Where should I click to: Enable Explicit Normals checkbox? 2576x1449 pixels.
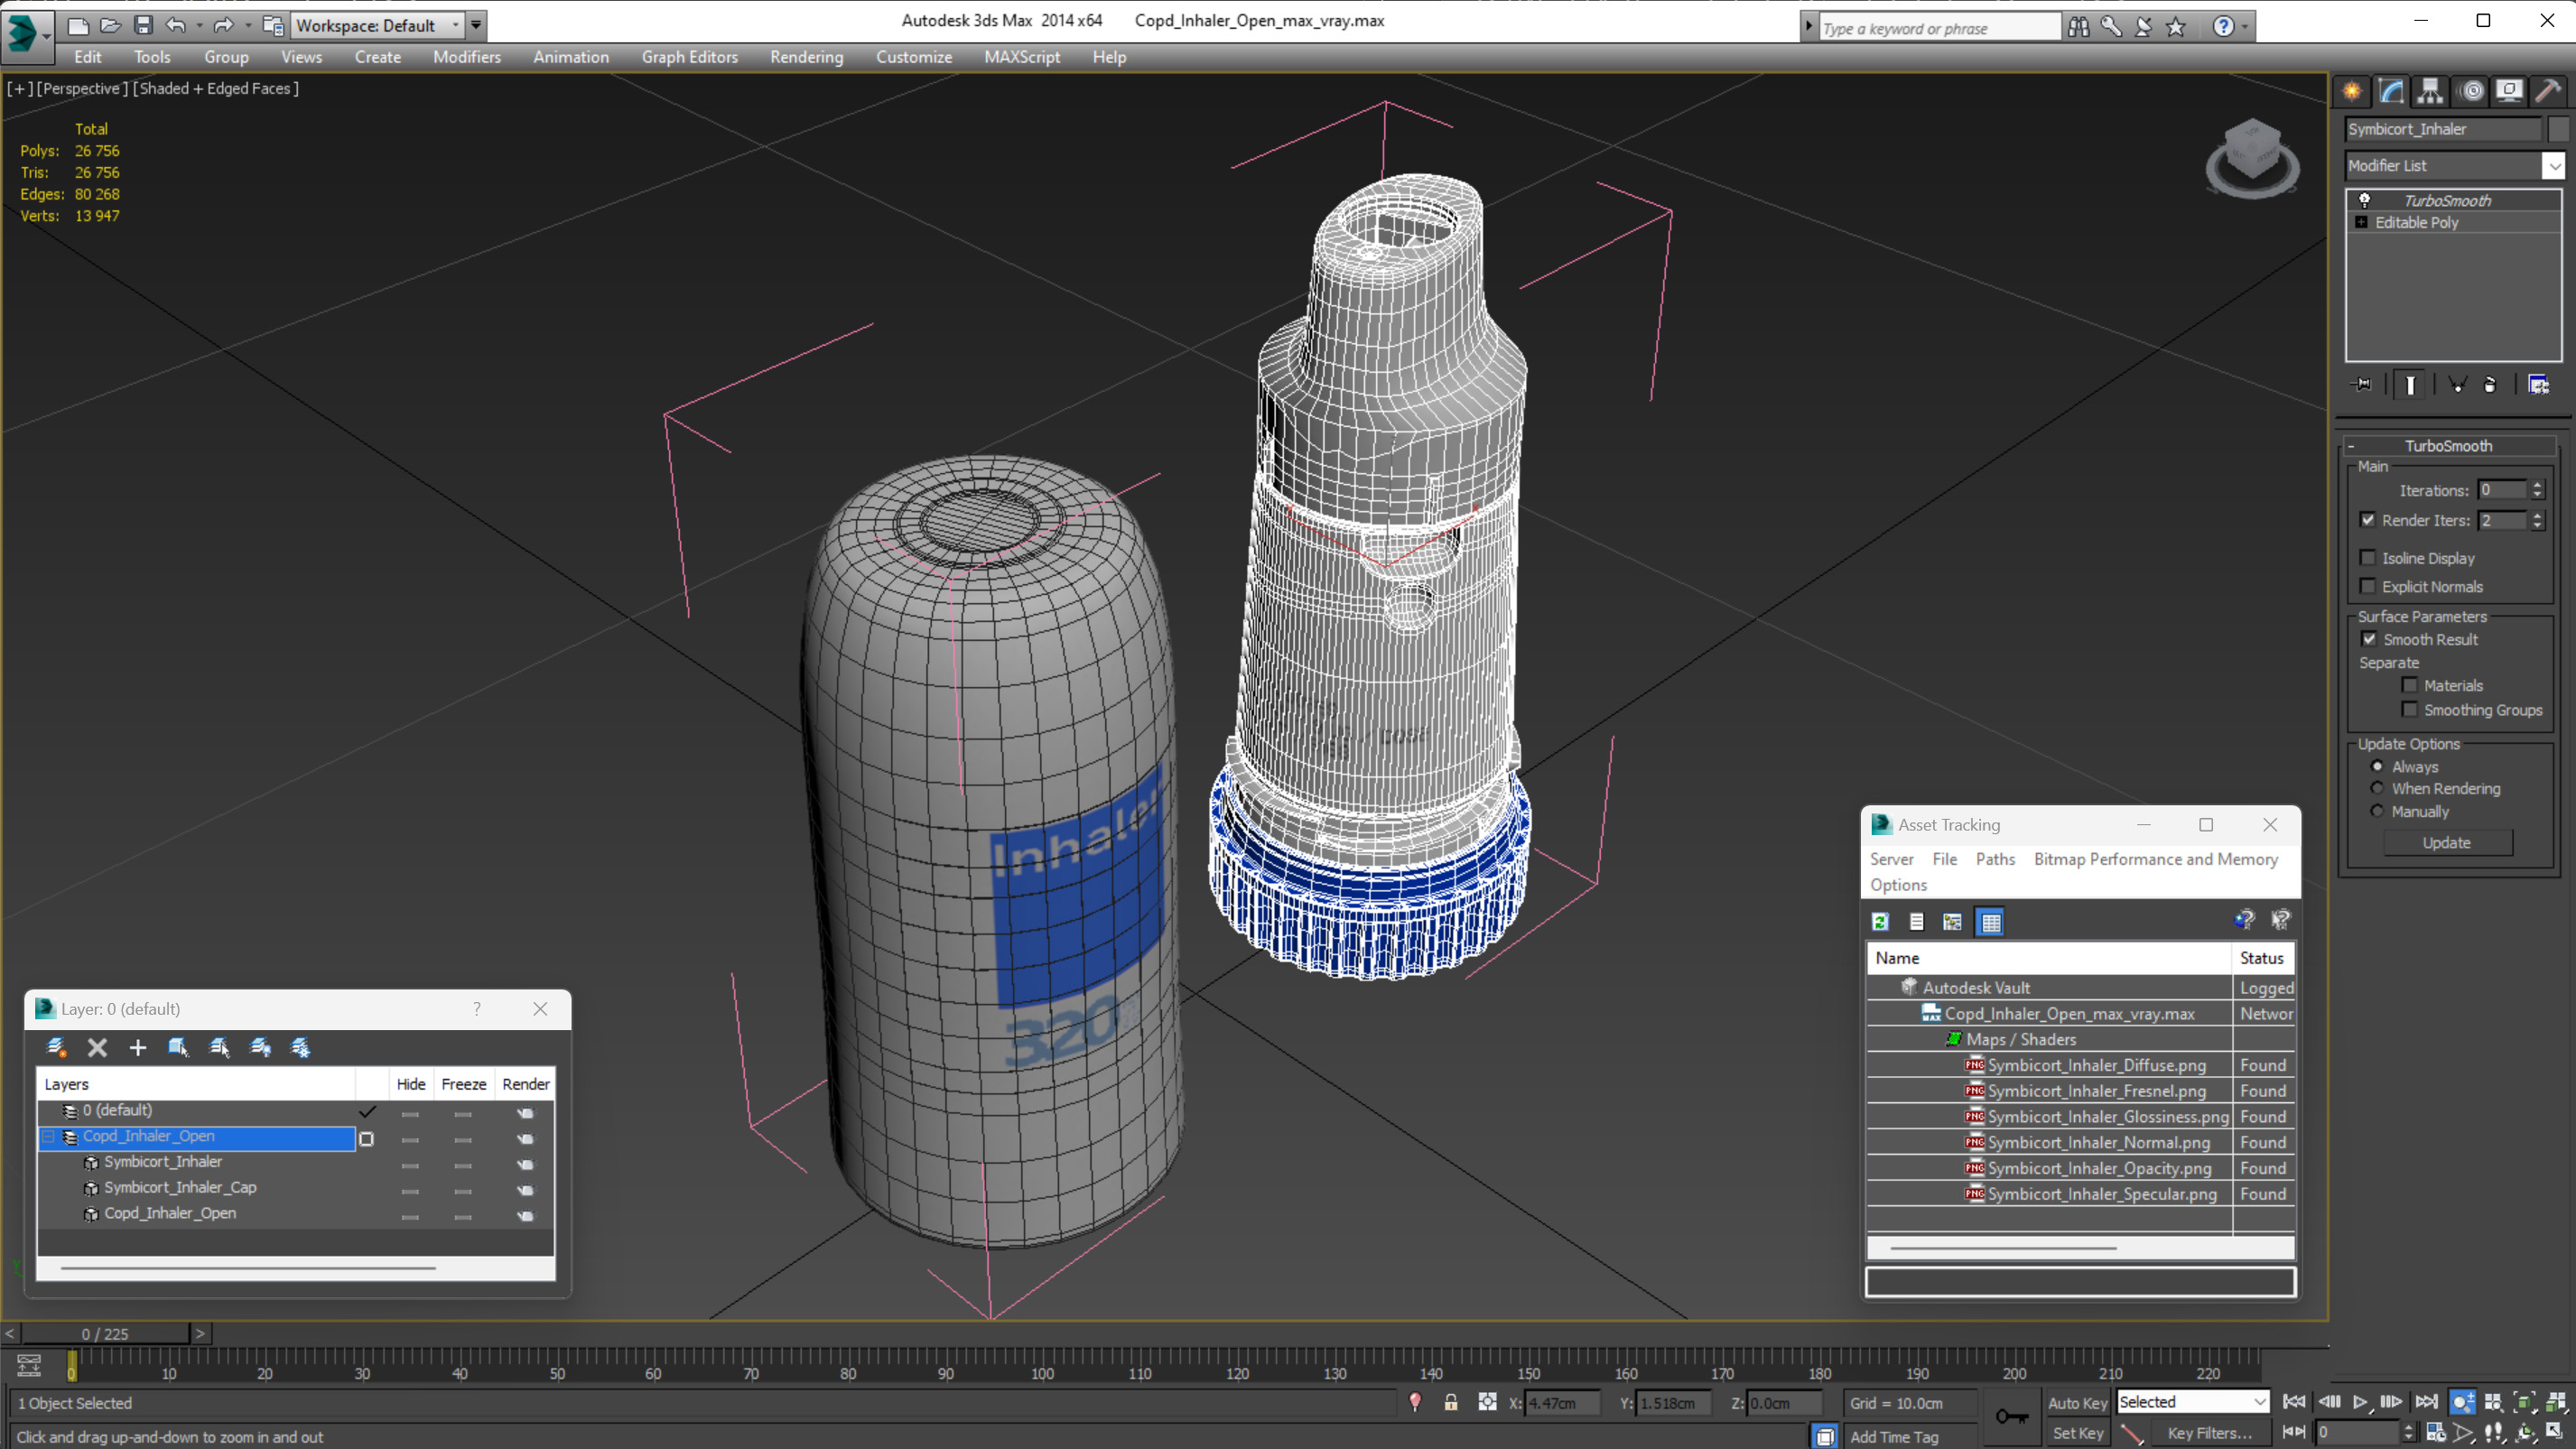[x=2367, y=586]
